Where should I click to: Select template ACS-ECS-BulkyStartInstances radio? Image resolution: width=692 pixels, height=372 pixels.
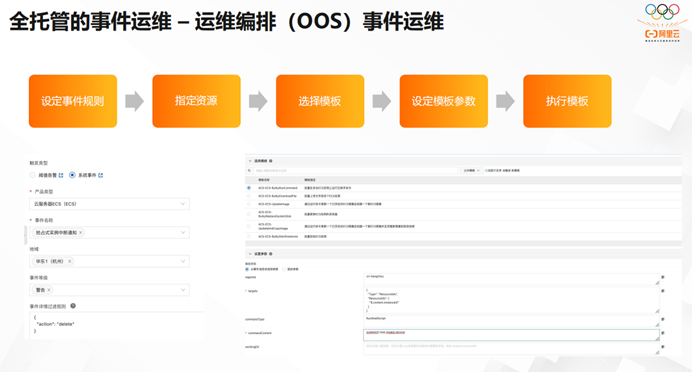click(x=249, y=237)
